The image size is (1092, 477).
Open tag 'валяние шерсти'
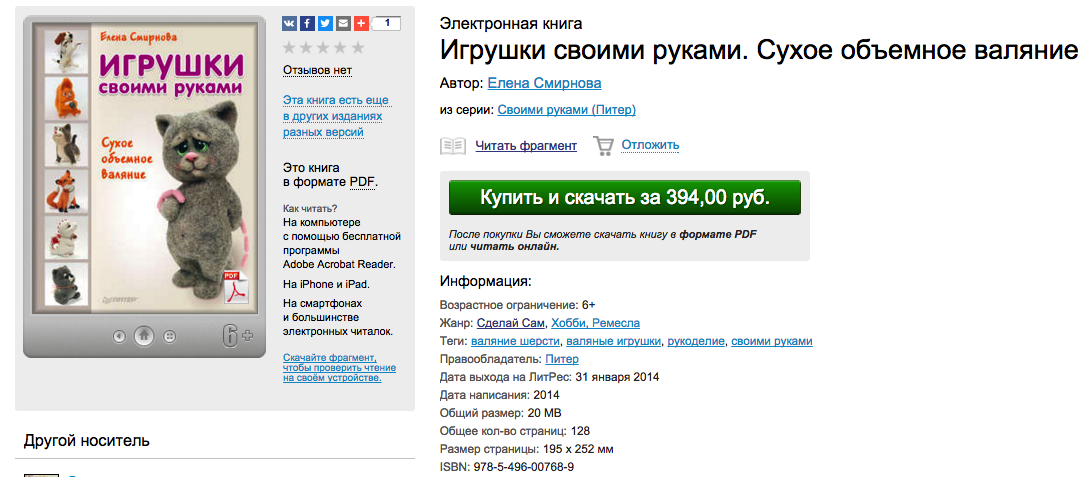point(516,341)
